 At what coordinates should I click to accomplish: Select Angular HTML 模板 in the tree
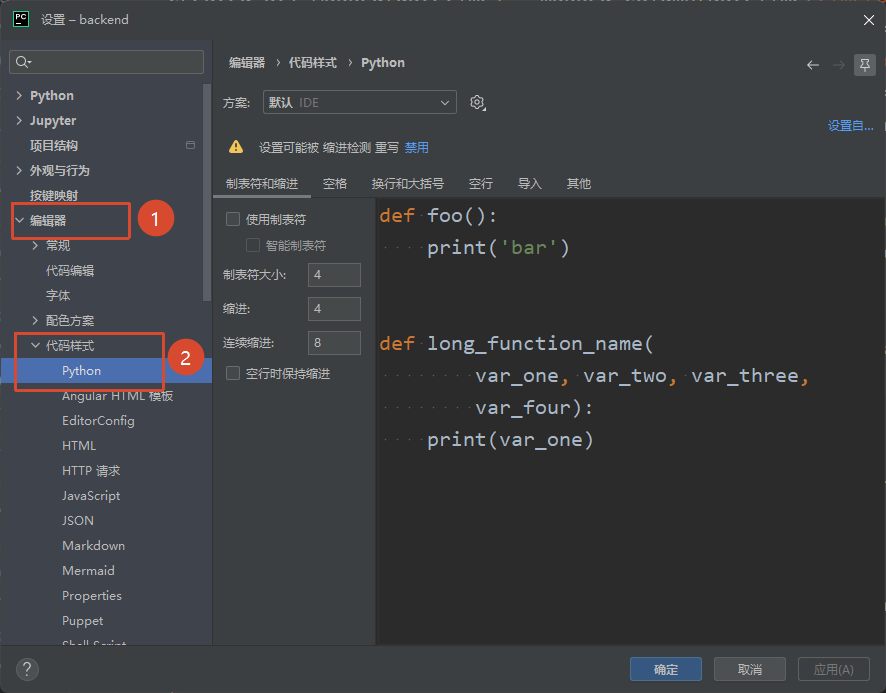(x=118, y=396)
